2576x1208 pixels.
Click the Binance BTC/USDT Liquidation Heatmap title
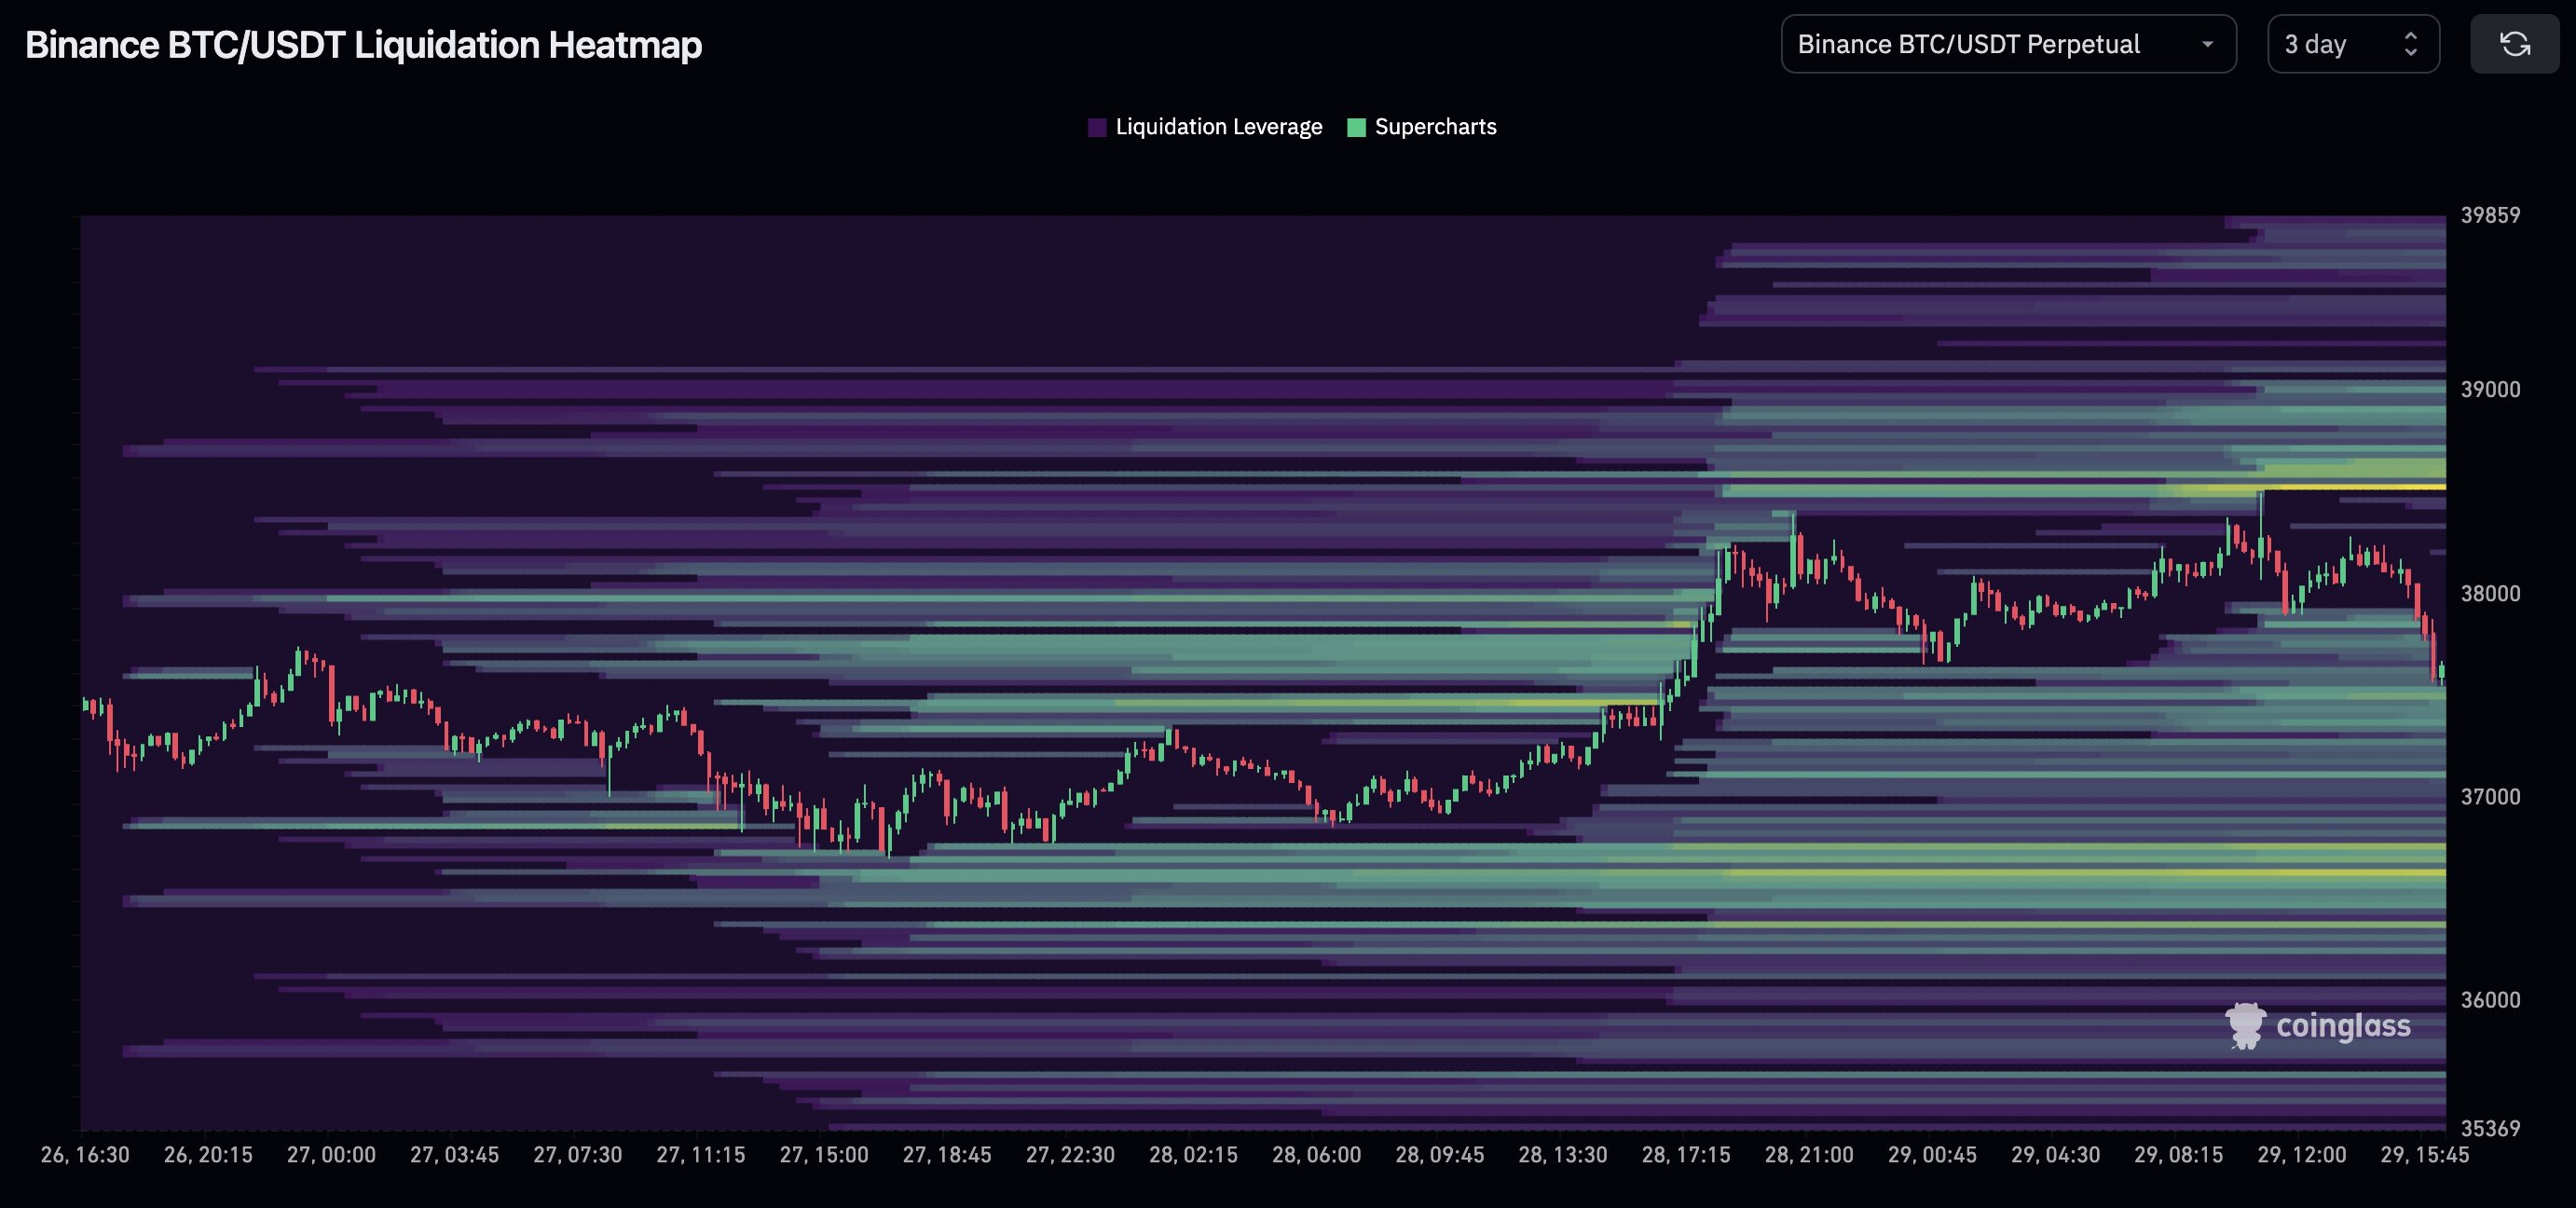pos(363,45)
